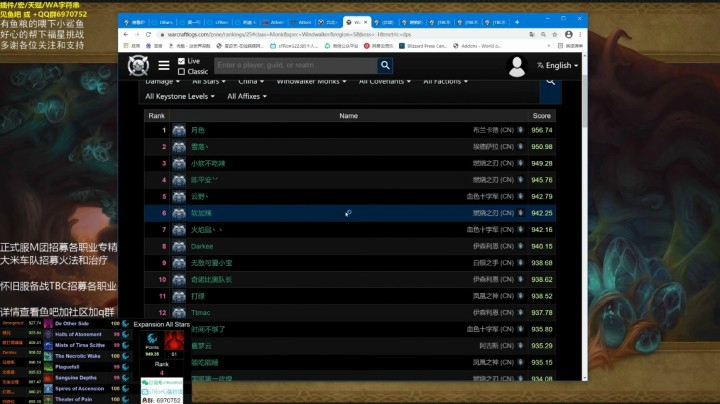The image size is (720, 404).
Task: Click the 942.25 score in the highlighted row
Action: pyautogui.click(x=542, y=213)
